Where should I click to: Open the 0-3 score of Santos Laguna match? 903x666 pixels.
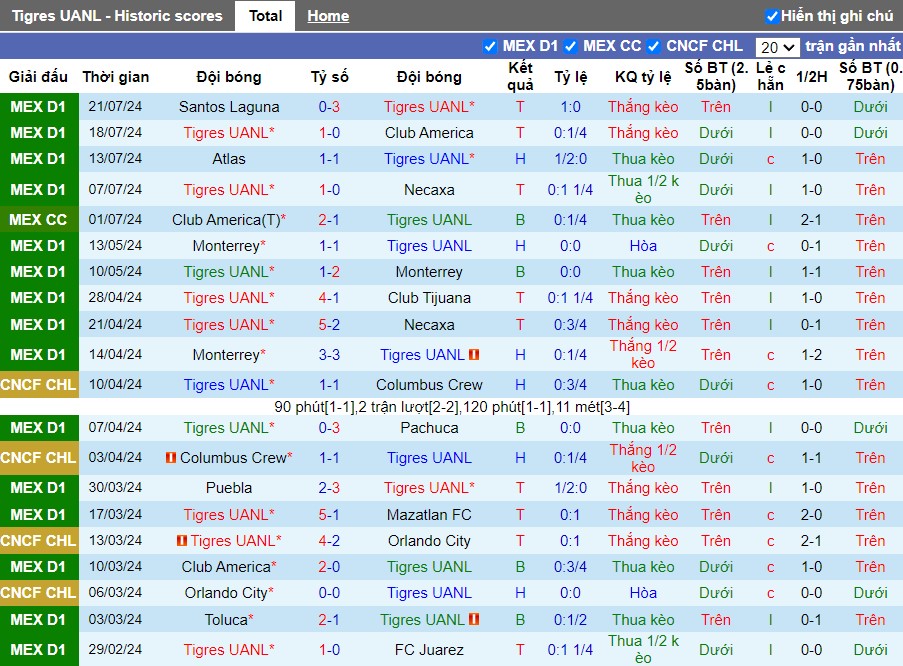point(329,107)
